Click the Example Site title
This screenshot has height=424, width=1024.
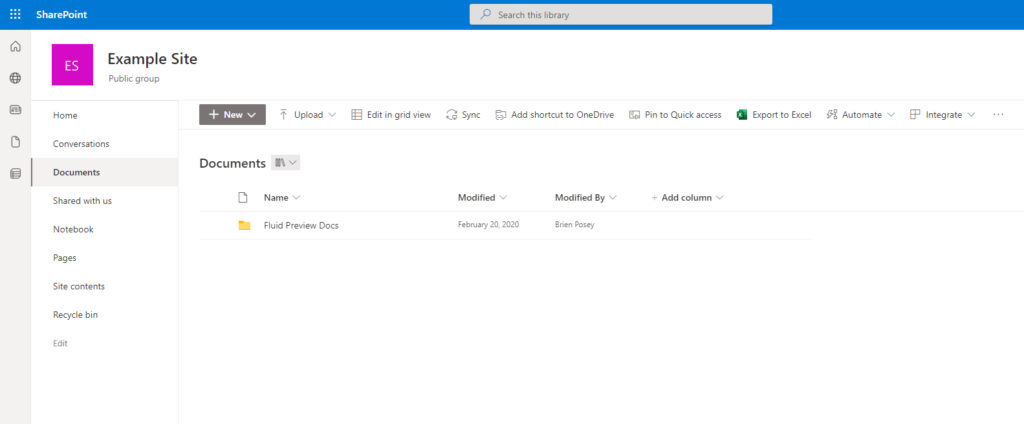[152, 59]
